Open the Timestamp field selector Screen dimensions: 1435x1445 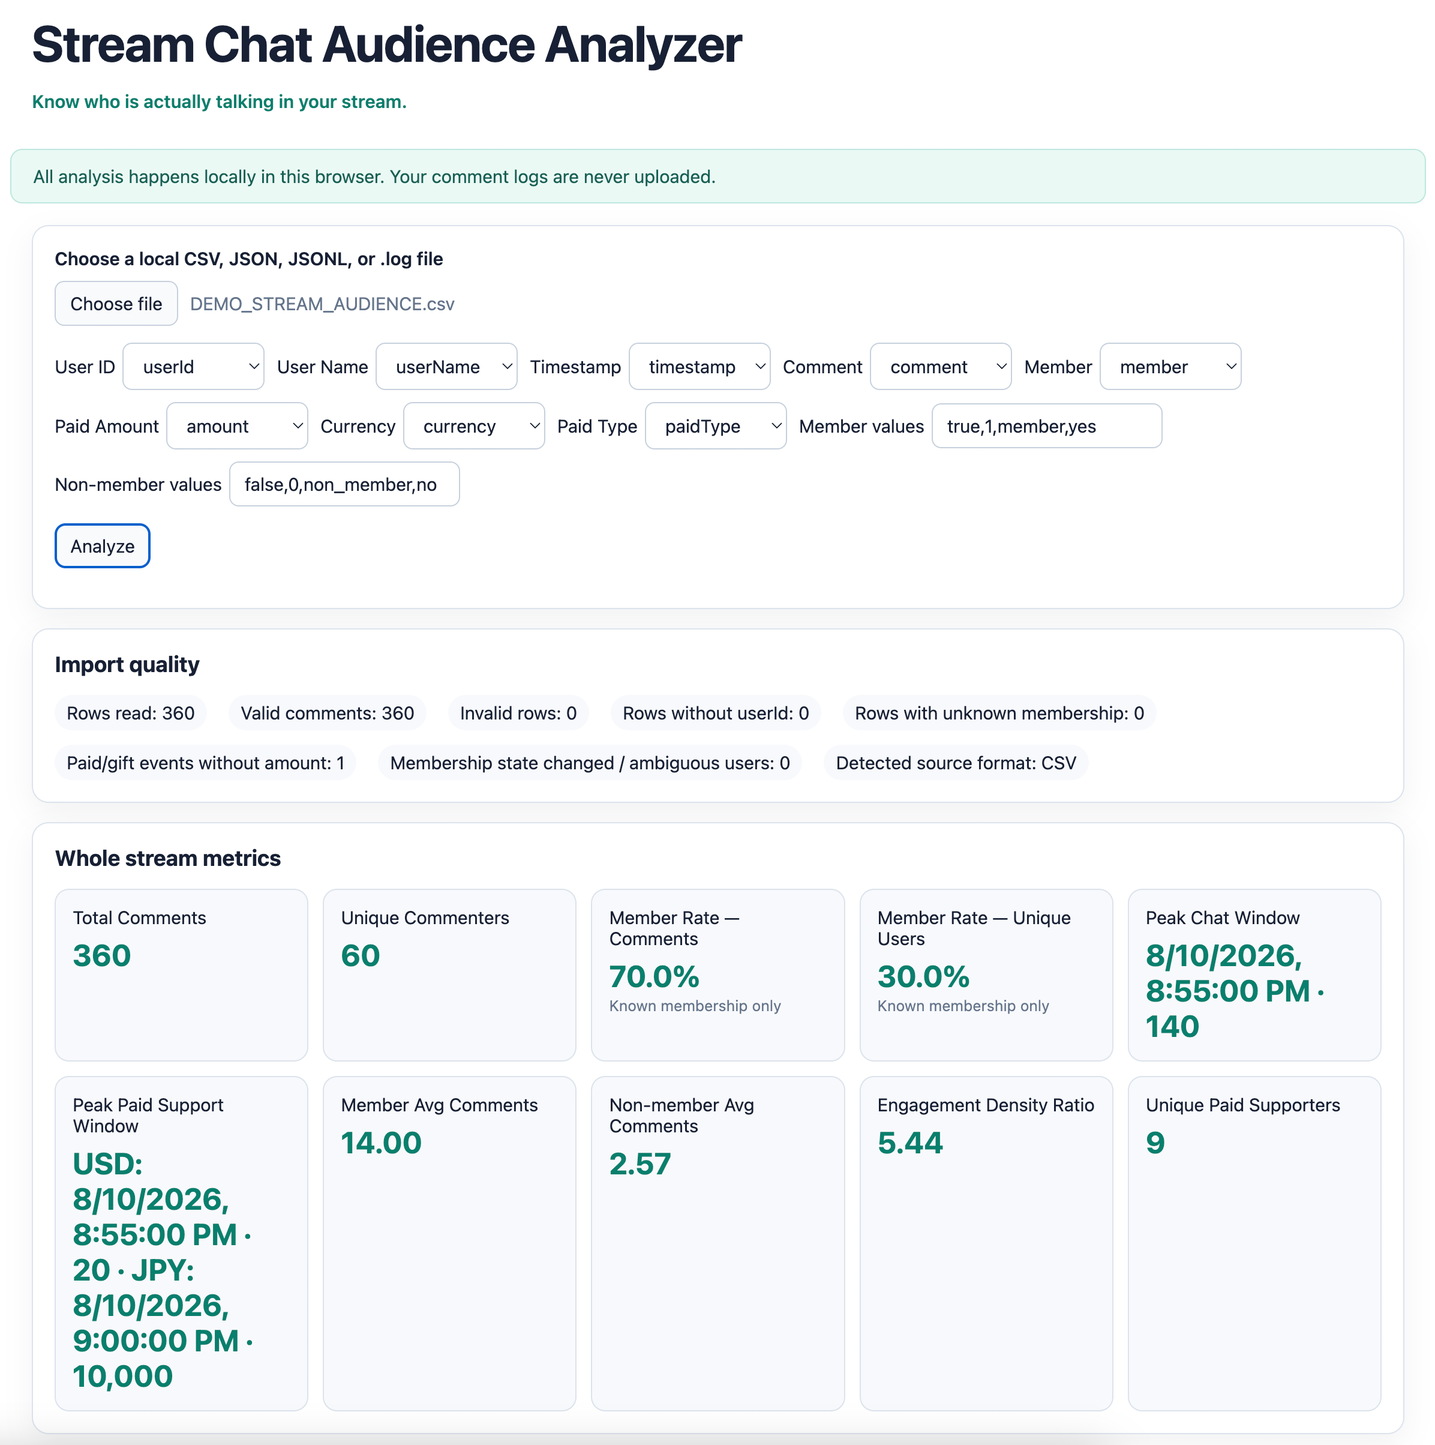pyautogui.click(x=699, y=367)
